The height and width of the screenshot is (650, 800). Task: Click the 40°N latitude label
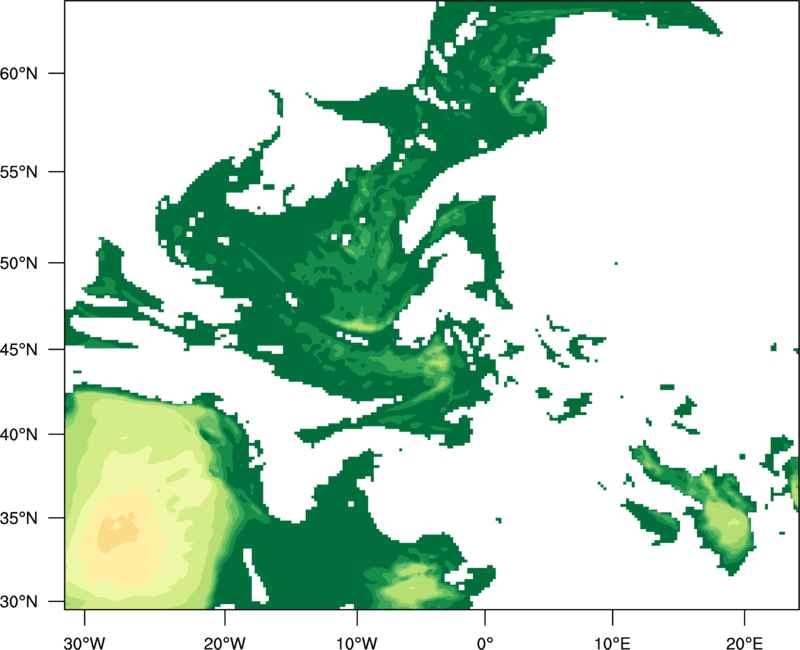[x=19, y=434]
